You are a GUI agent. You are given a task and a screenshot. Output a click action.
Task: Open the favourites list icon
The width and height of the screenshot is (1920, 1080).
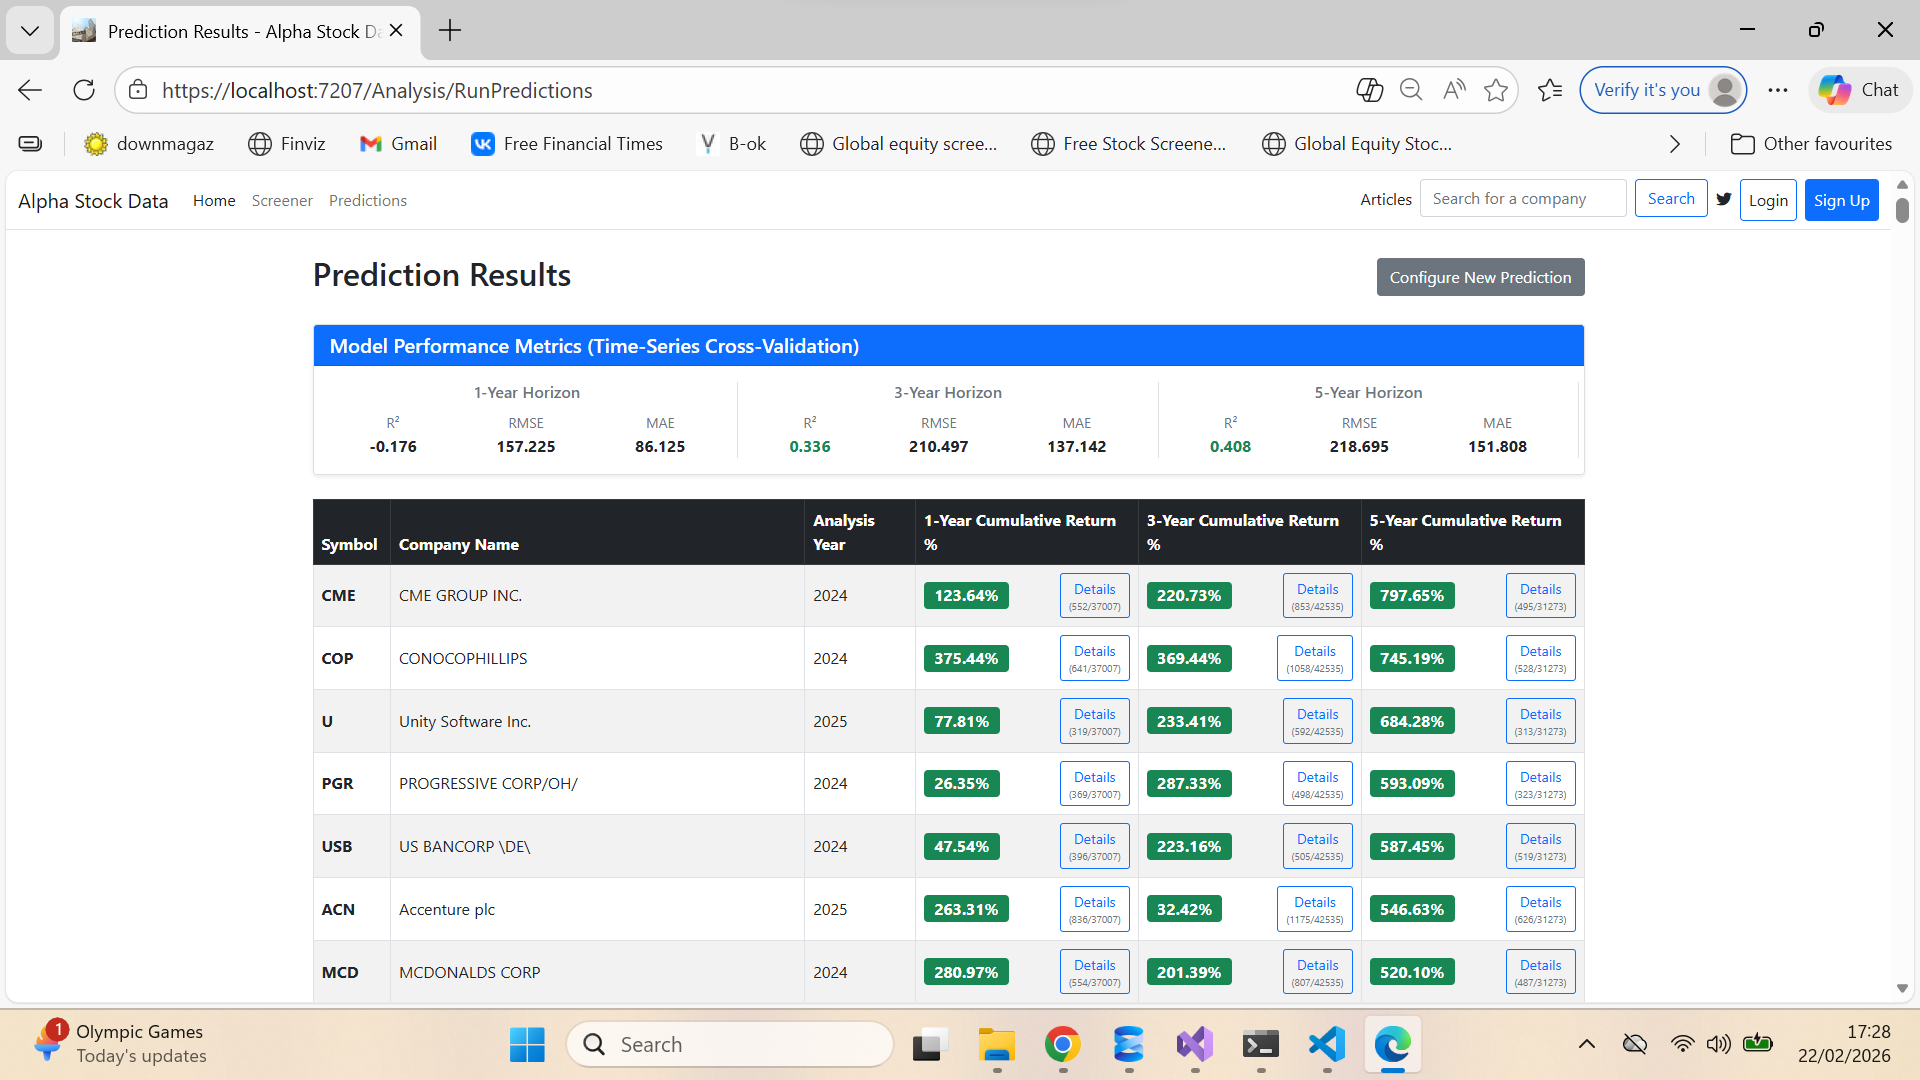1550,90
